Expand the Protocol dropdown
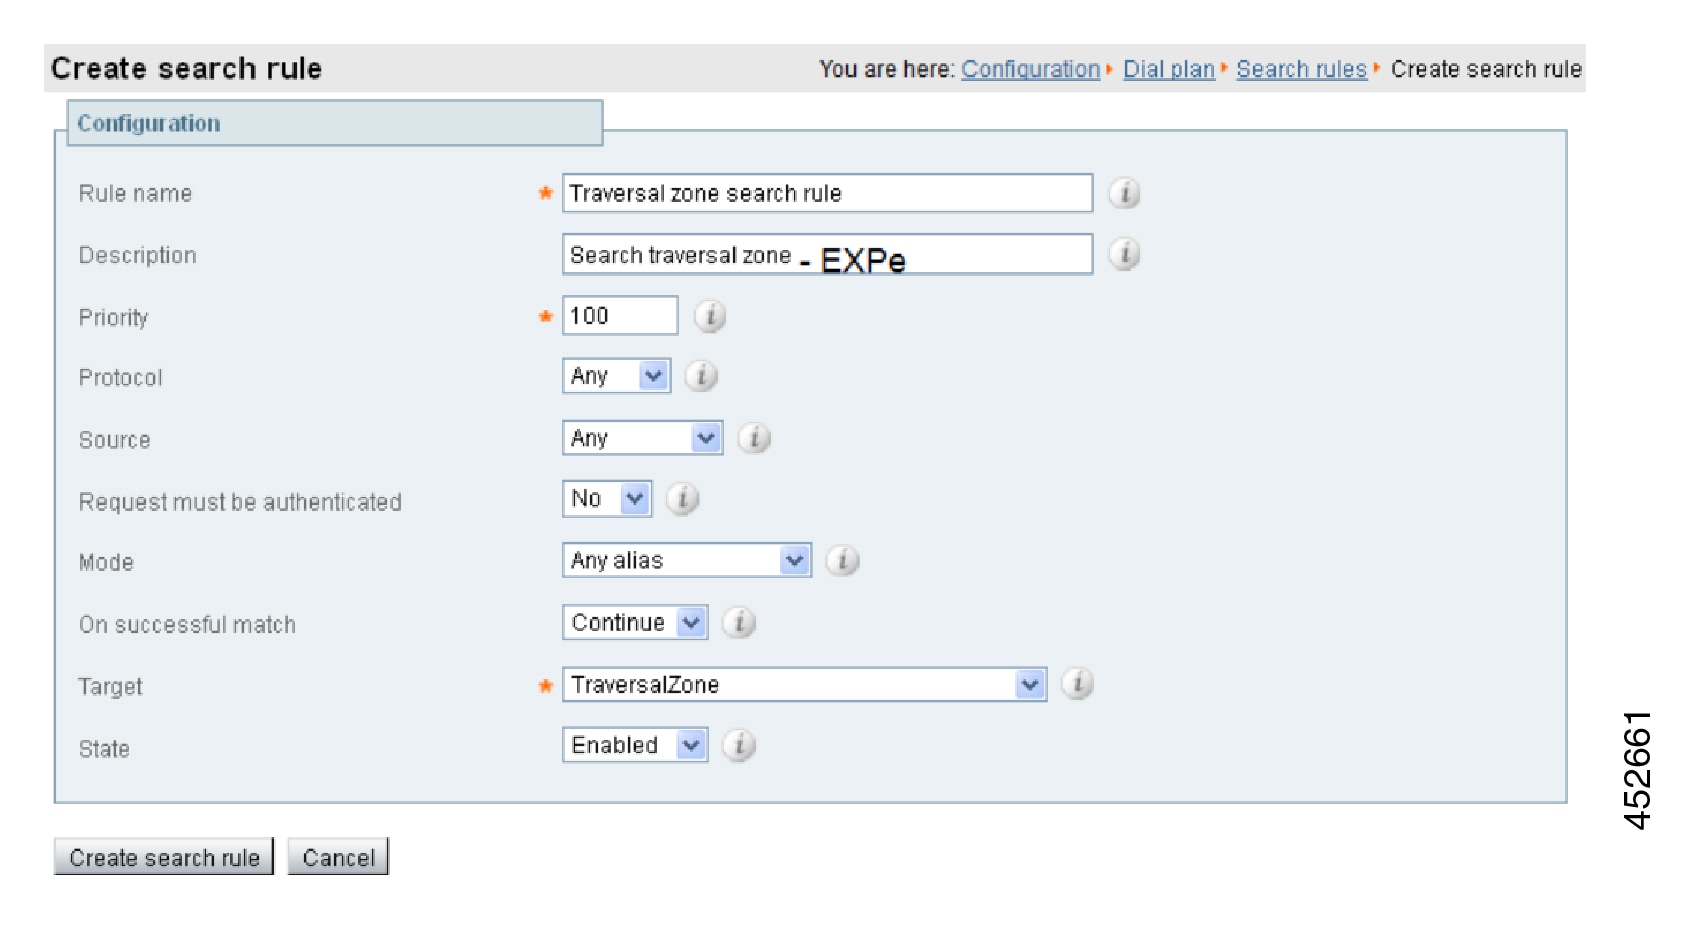 (616, 376)
